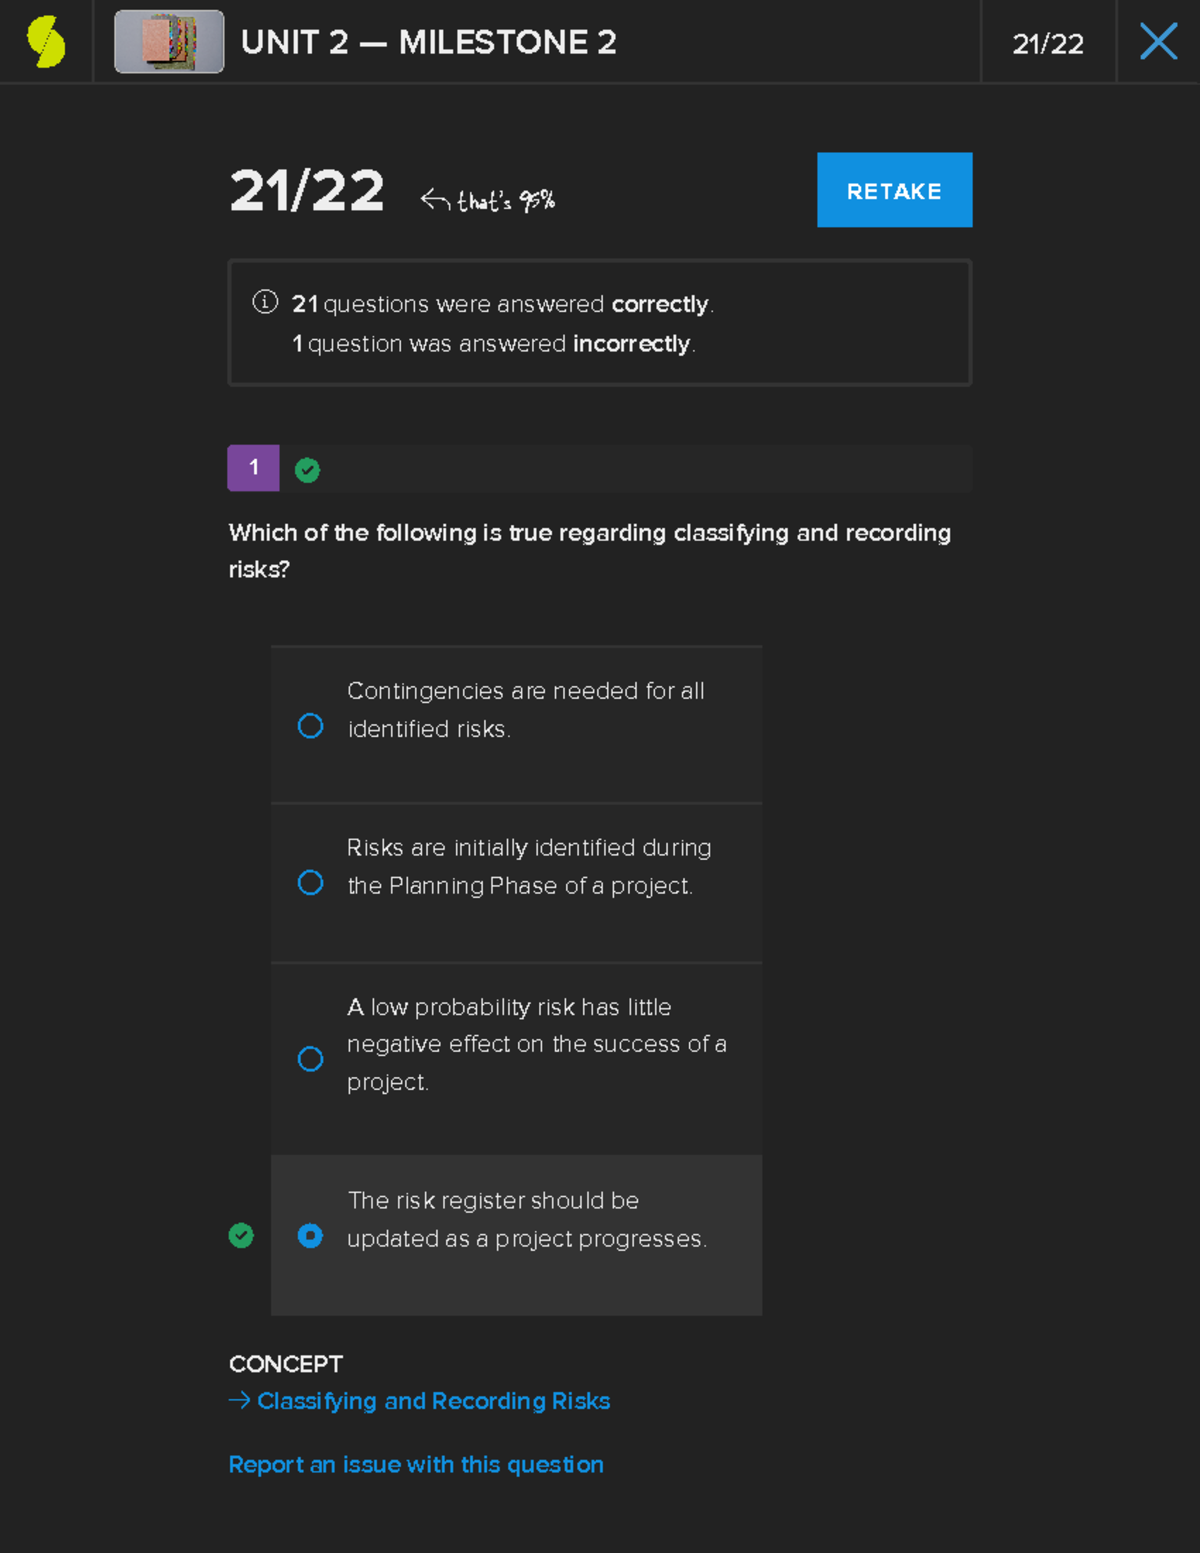Select the Planning Phase answer radio button
This screenshot has width=1200, height=1553.
(x=311, y=883)
